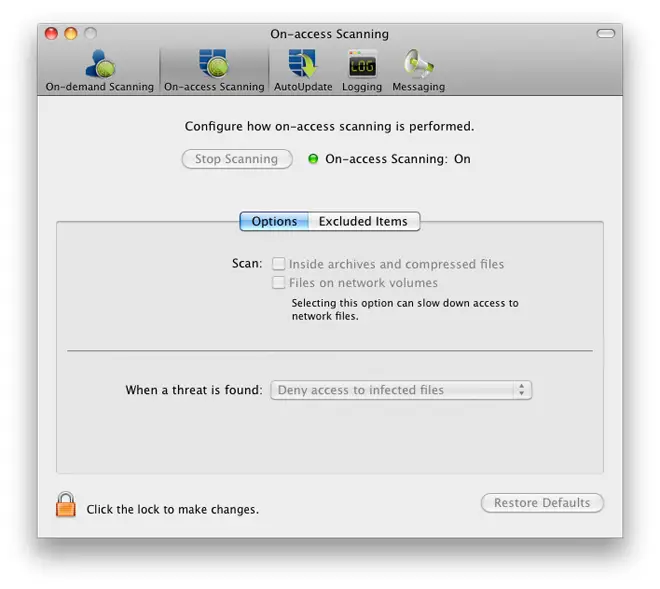Viewport: 660px width, 589px height.
Task: Select the On-access Scanning toolbar icon
Action: tap(214, 70)
